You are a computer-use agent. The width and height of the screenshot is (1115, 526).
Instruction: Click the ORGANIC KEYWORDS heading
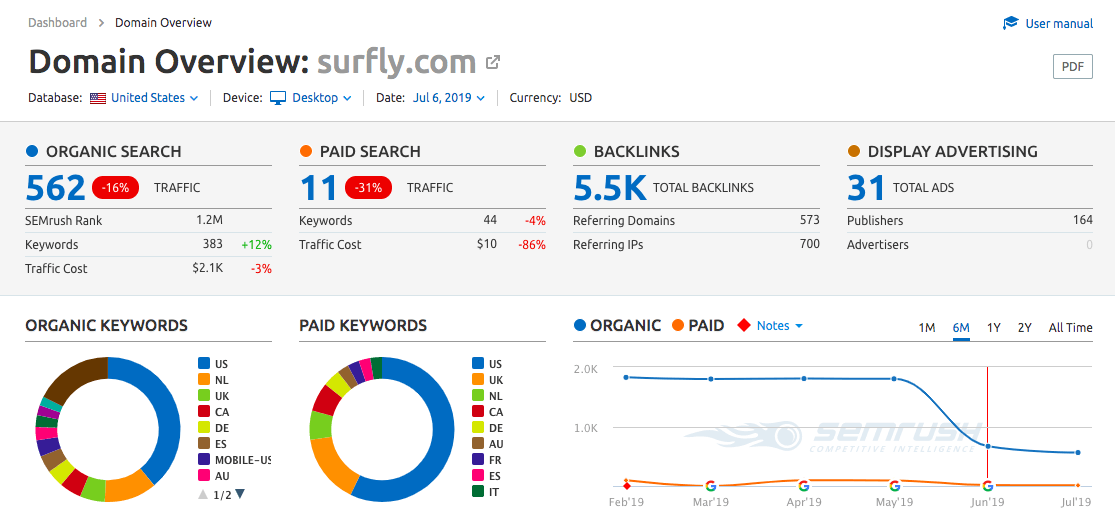(107, 326)
